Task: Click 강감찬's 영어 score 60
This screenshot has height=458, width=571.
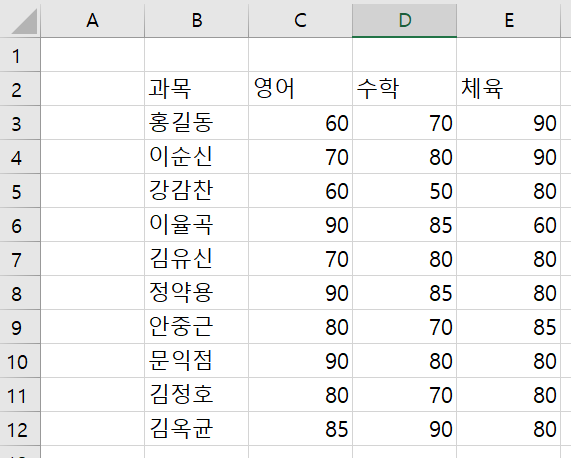Action: (x=300, y=191)
